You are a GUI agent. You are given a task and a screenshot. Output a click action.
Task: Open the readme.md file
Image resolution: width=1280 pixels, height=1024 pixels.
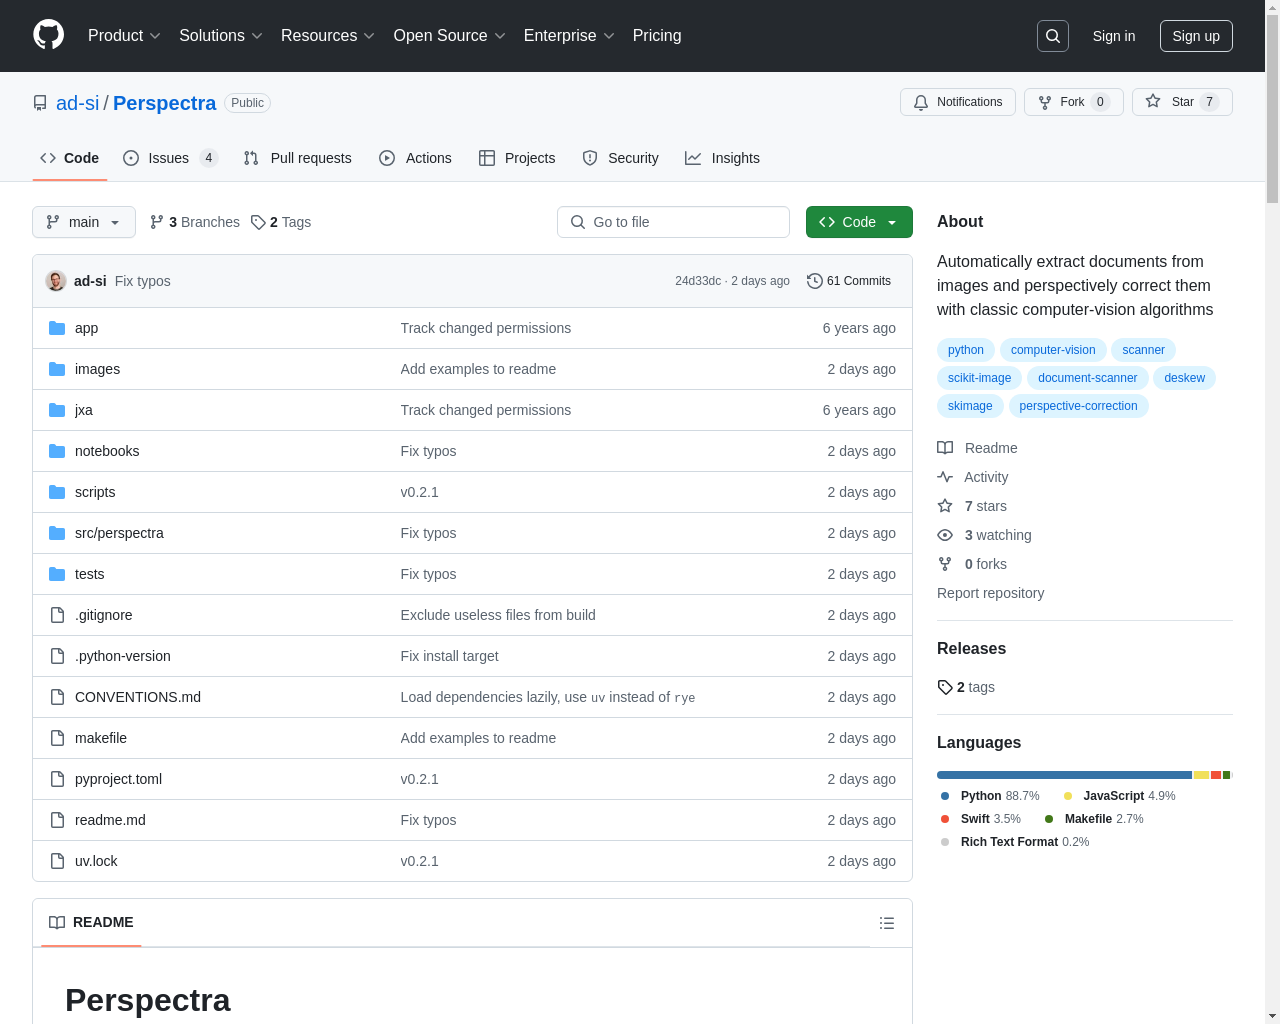click(110, 820)
